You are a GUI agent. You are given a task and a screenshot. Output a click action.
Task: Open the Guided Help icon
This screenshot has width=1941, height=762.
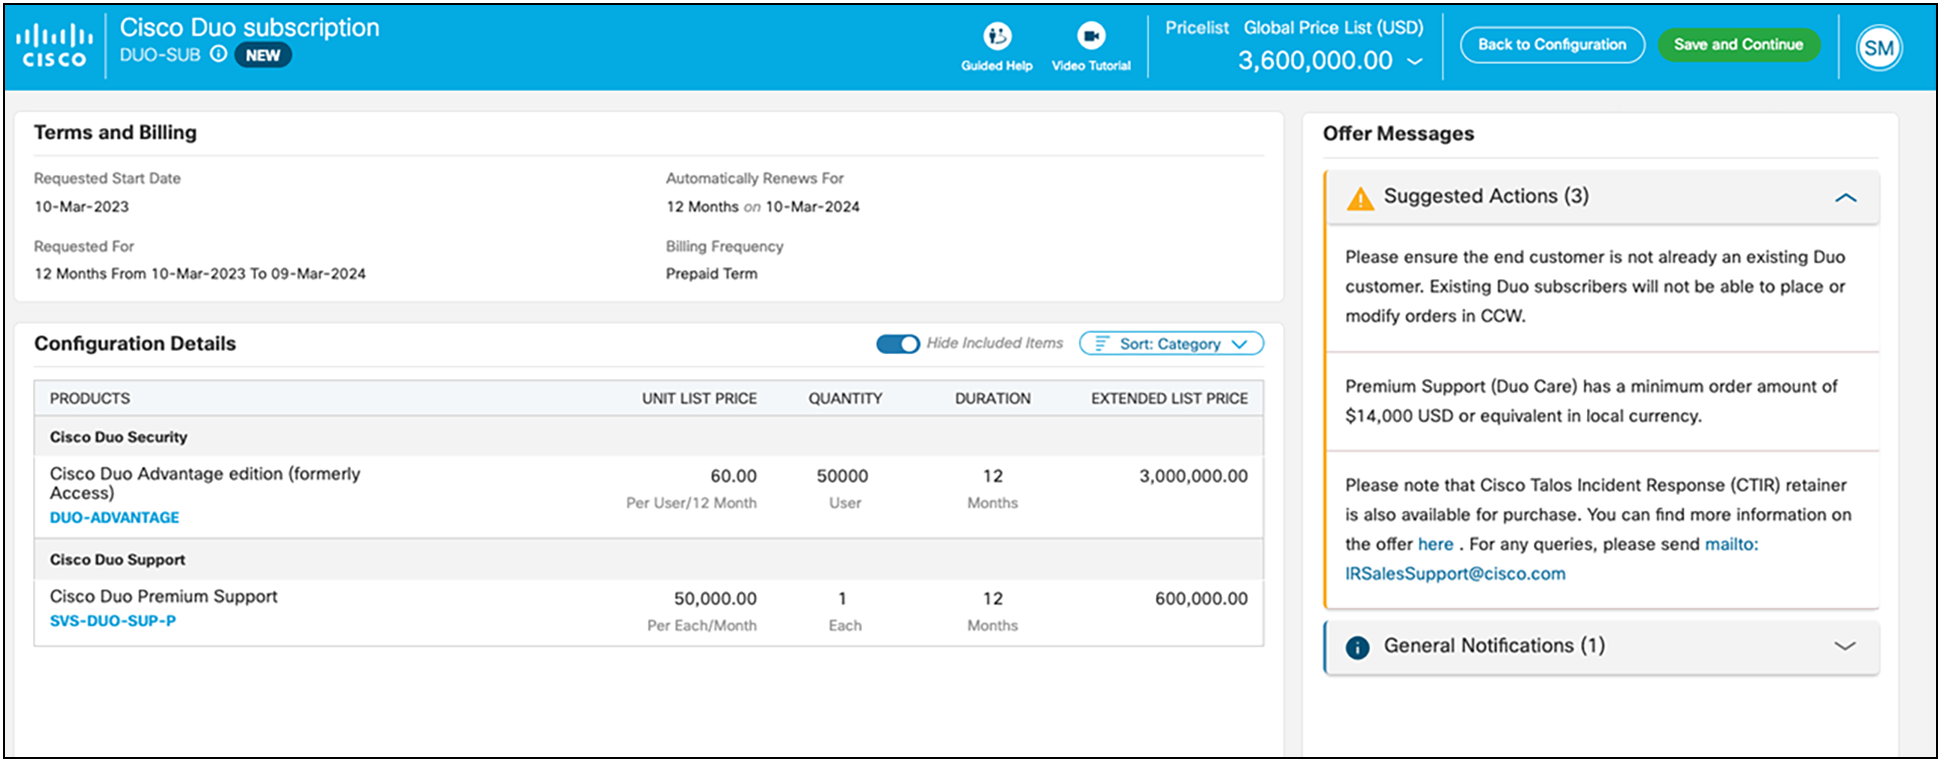point(997,36)
